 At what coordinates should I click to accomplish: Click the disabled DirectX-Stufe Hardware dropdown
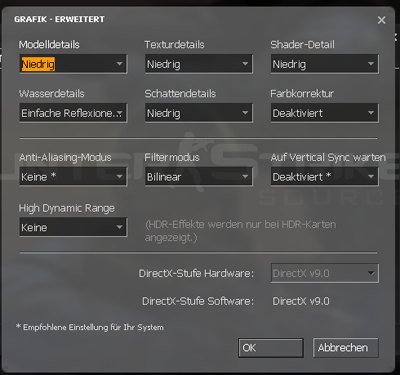325,273
